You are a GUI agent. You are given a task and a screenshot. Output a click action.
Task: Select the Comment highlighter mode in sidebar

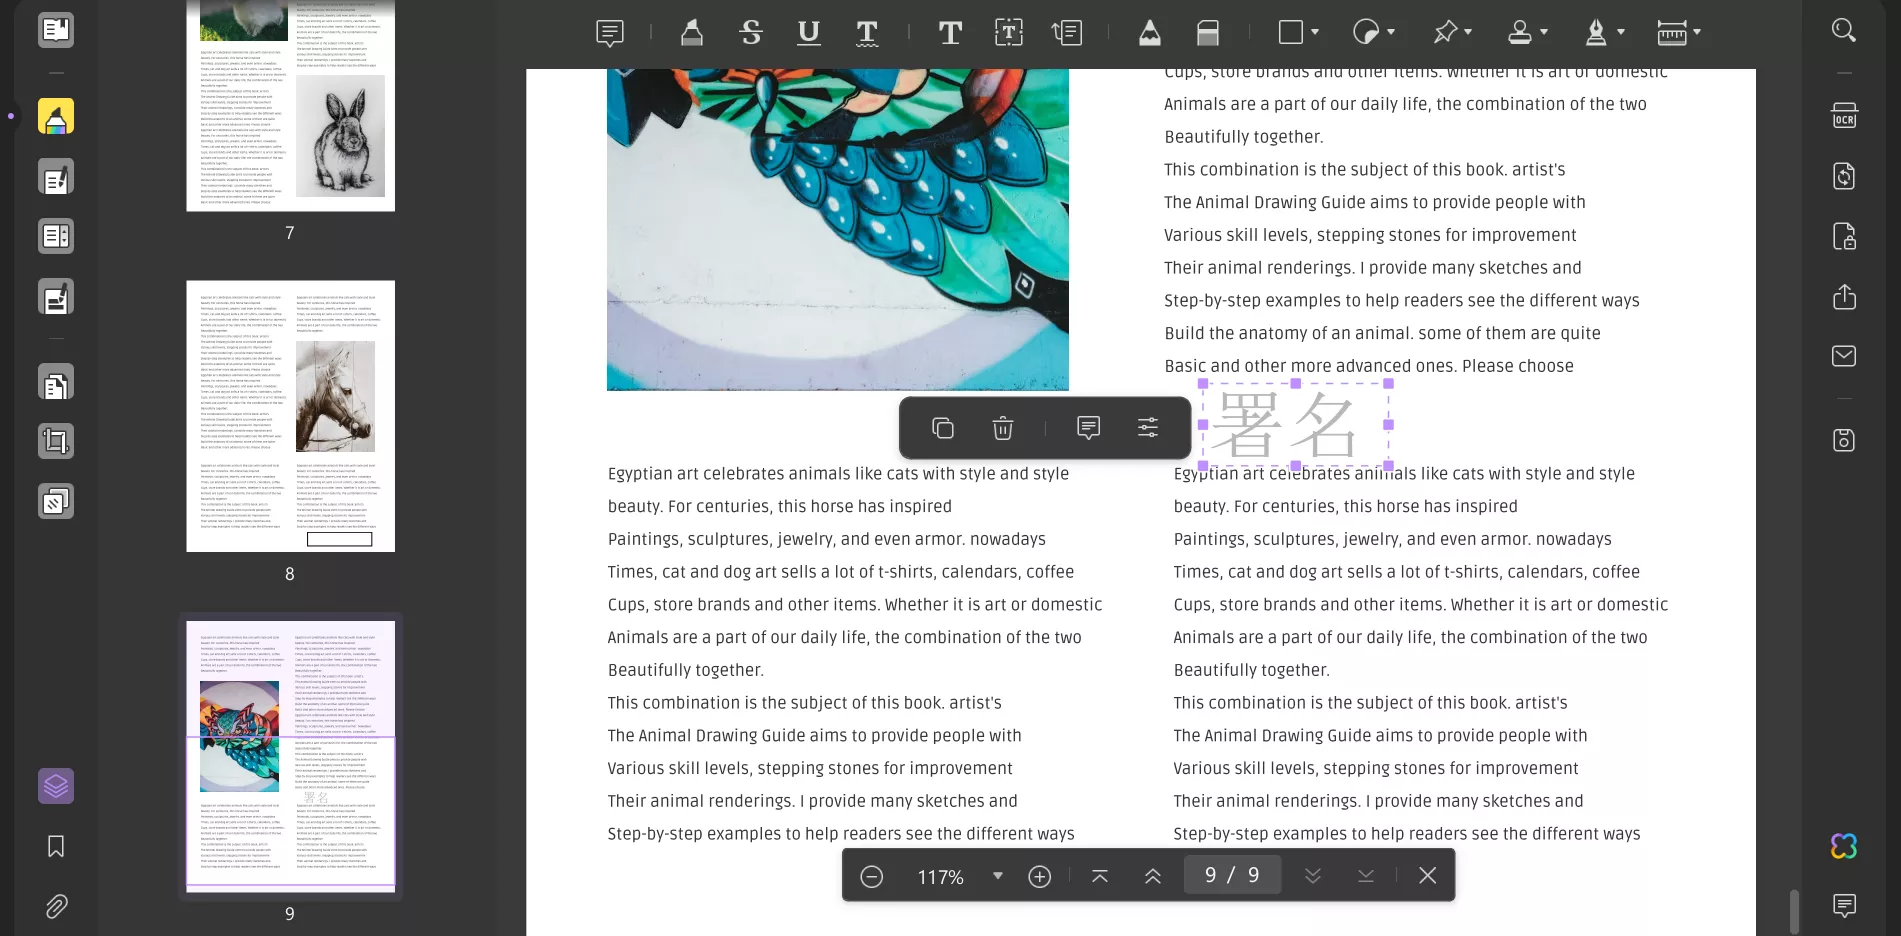click(56, 117)
